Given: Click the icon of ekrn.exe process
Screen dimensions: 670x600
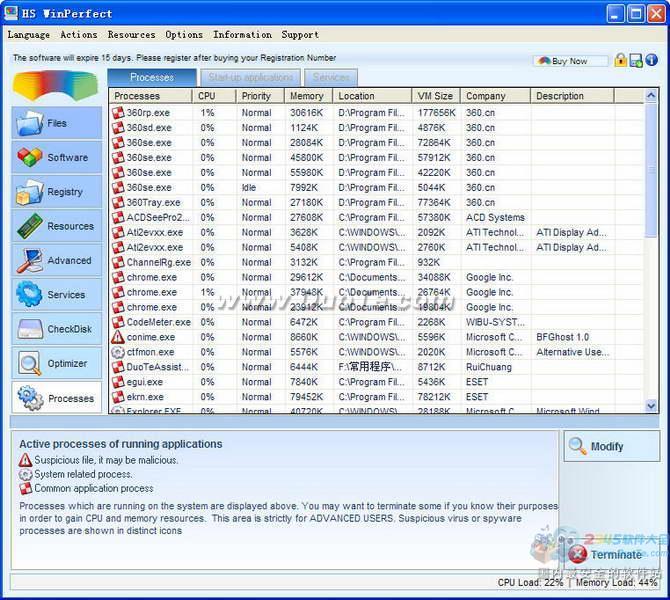Looking at the screenshot, I should tap(118, 397).
